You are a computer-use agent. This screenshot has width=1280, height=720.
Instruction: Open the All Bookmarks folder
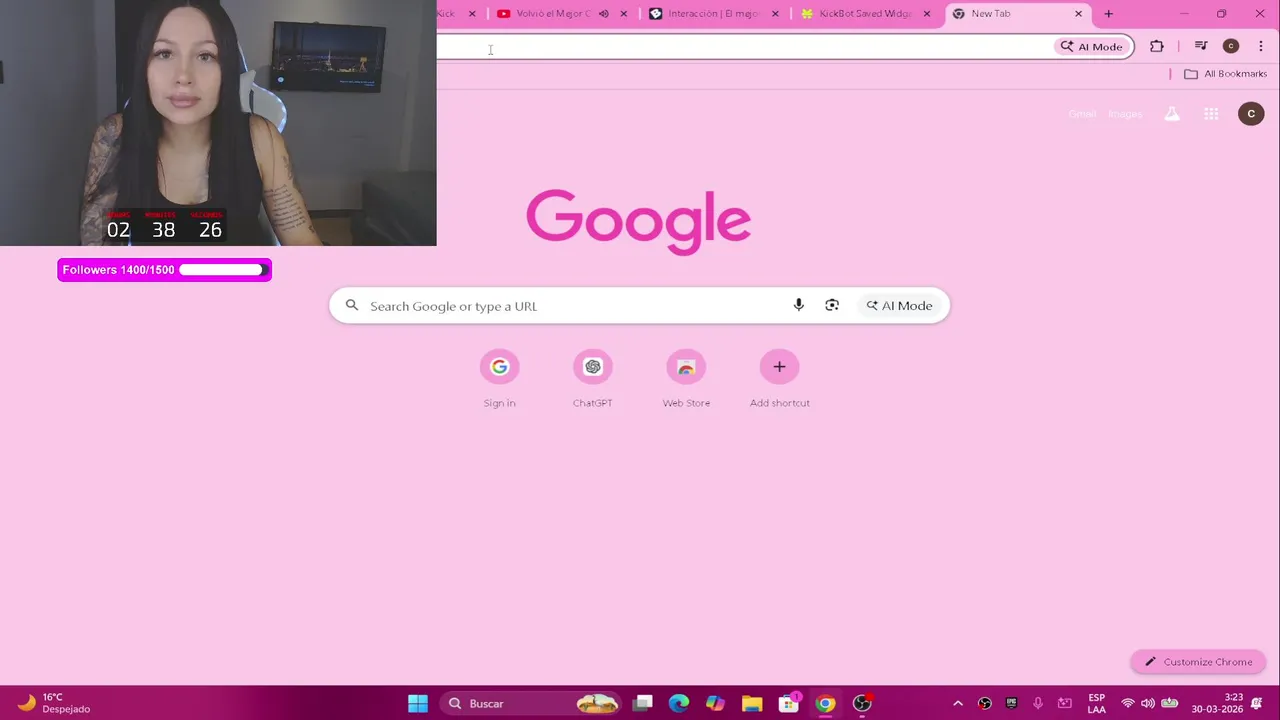coord(1225,74)
